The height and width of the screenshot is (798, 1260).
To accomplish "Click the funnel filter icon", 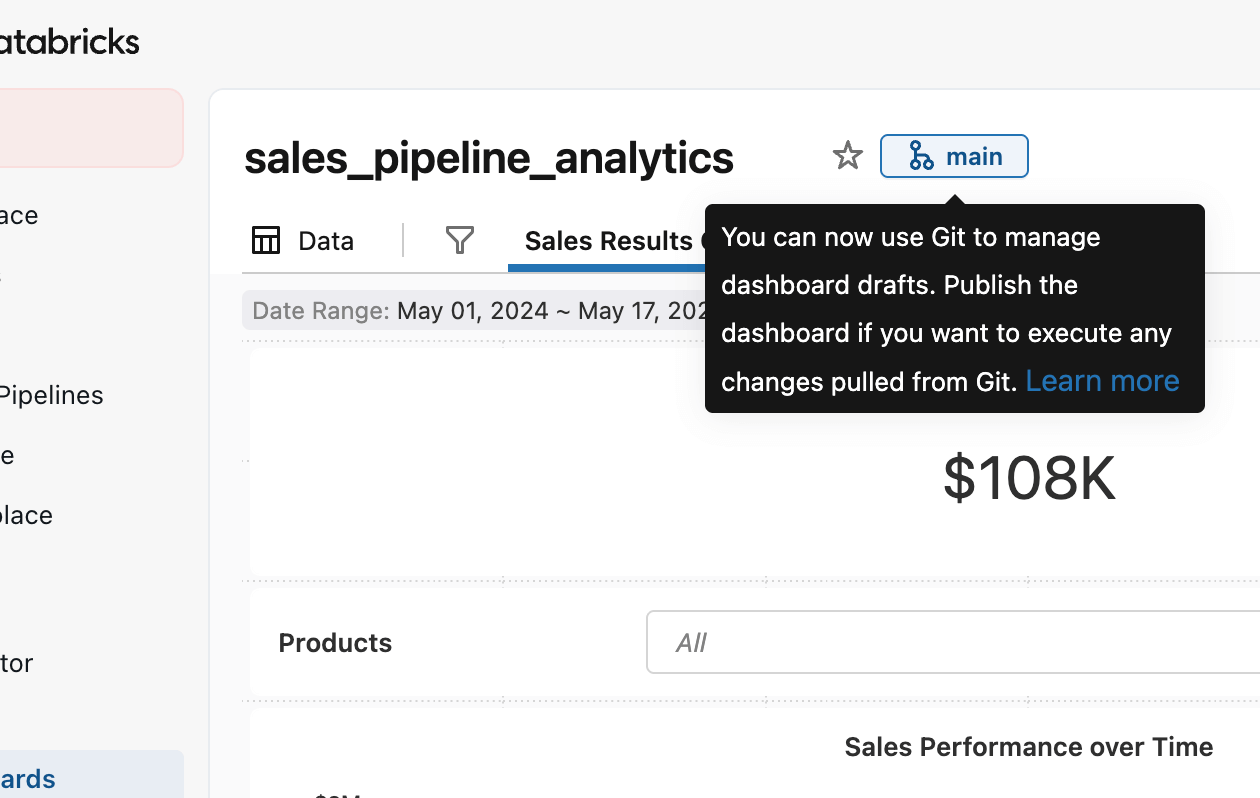I will point(459,240).
